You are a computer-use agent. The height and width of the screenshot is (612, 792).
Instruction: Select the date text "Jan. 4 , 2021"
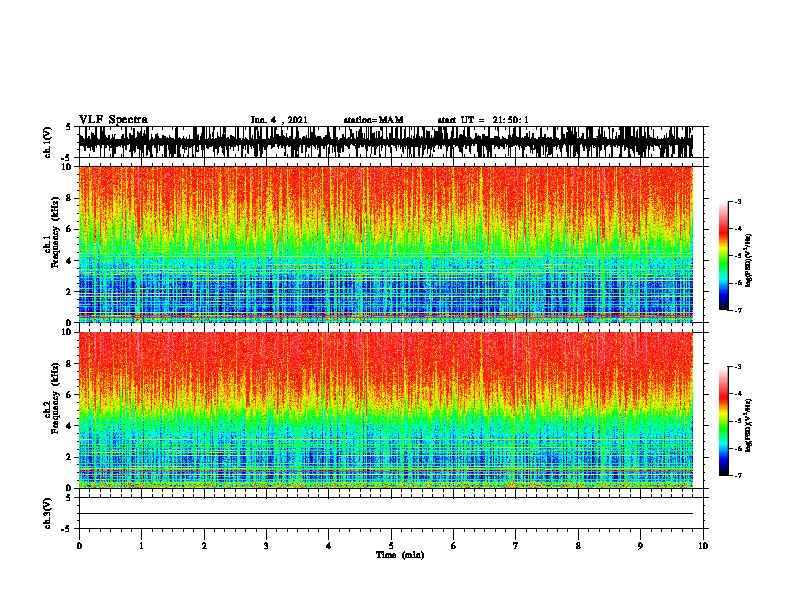coord(279,120)
